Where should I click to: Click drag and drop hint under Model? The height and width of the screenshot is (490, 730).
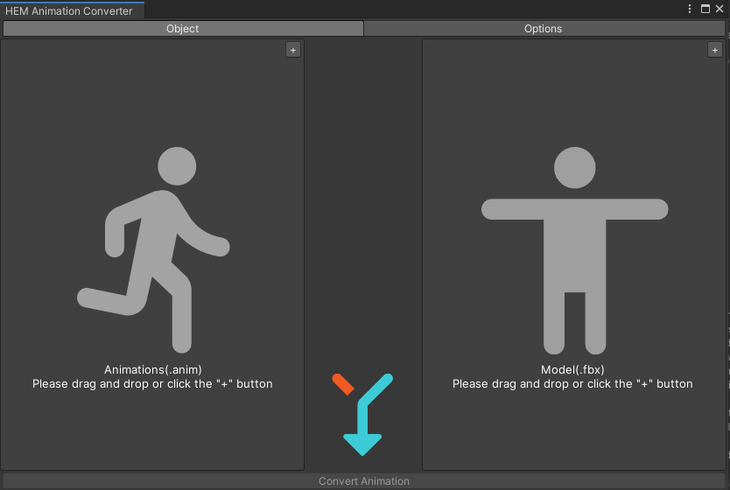(572, 384)
